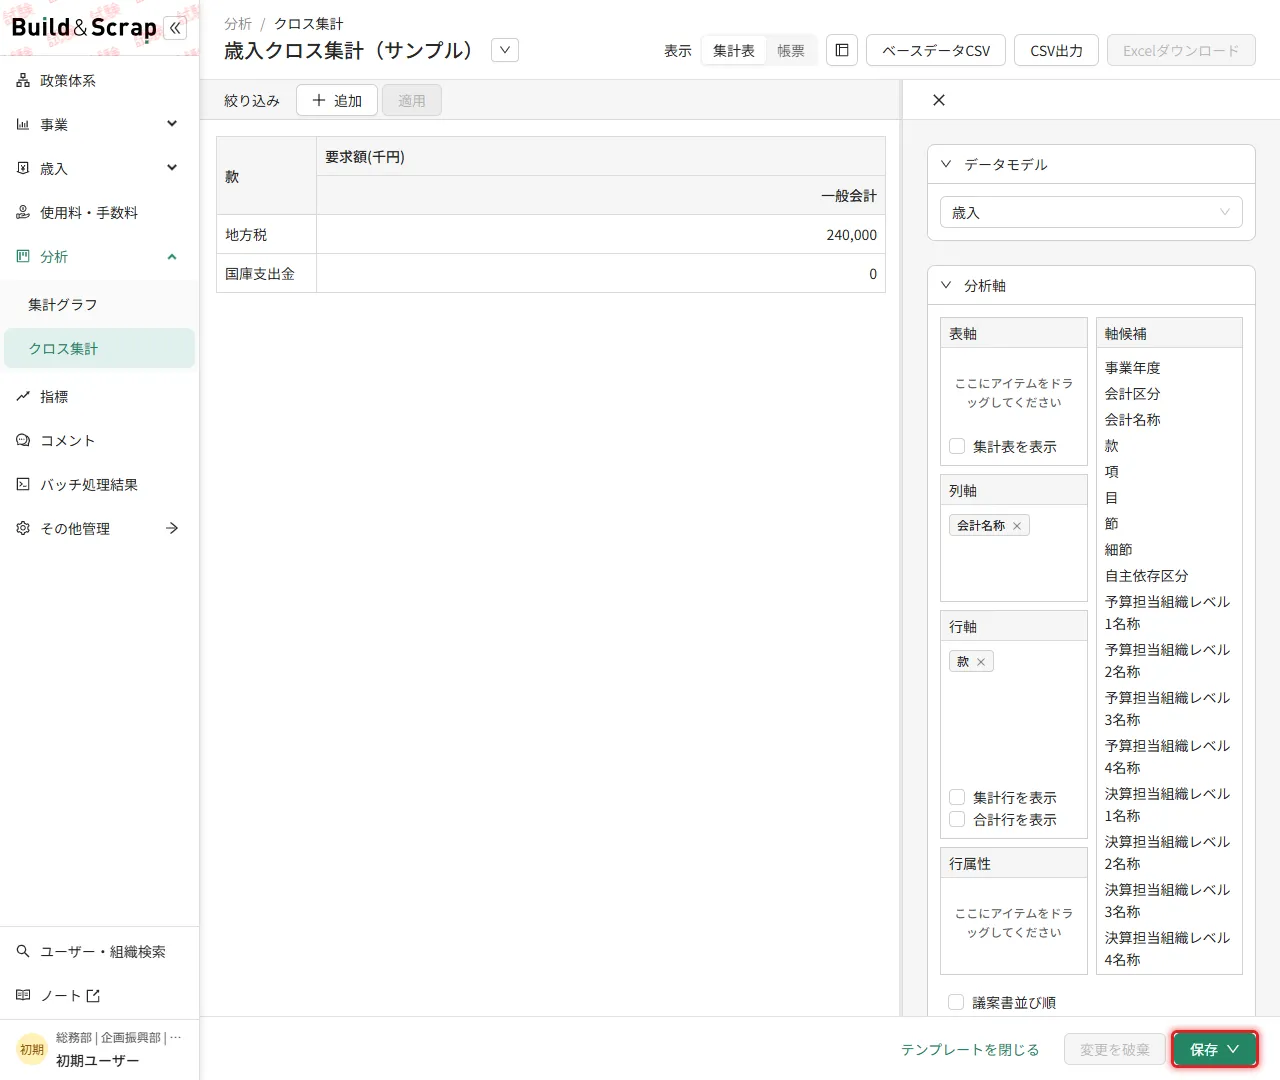Remove 款 tag from 行軸
1280x1080 pixels.
(x=981, y=662)
